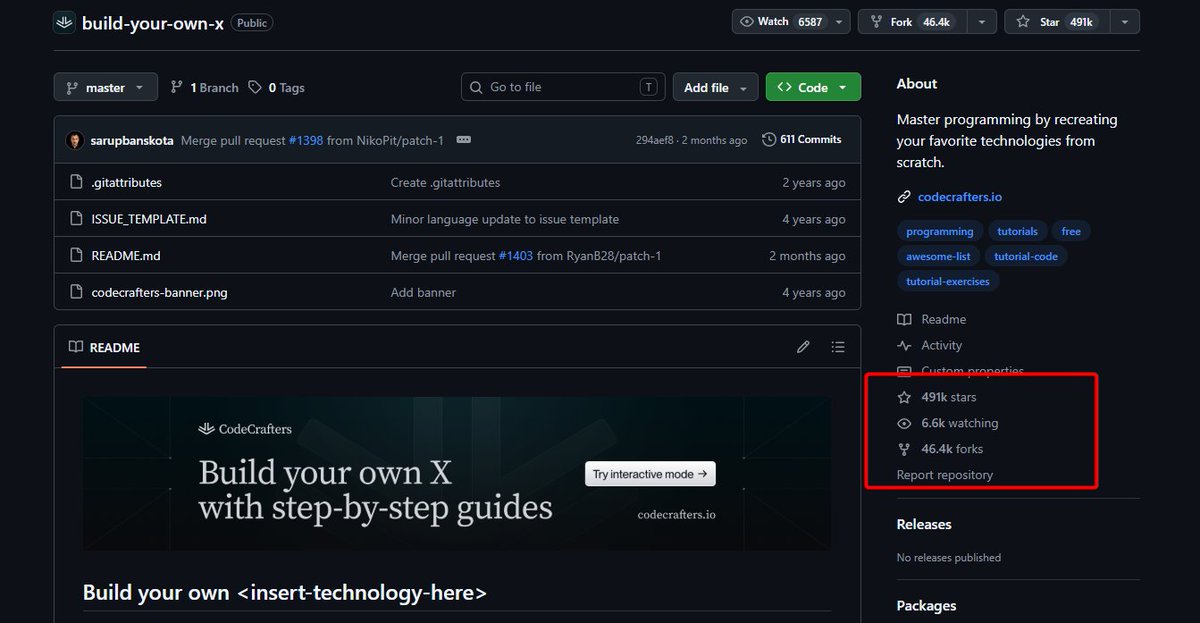
Task: Click the Try interactive mode button
Action: (x=650, y=474)
